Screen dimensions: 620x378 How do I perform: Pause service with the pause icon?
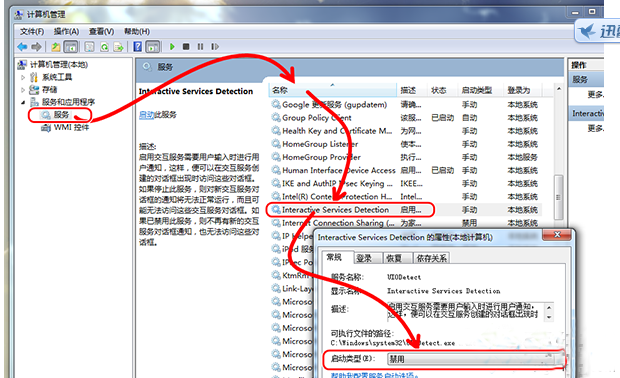pos(200,47)
